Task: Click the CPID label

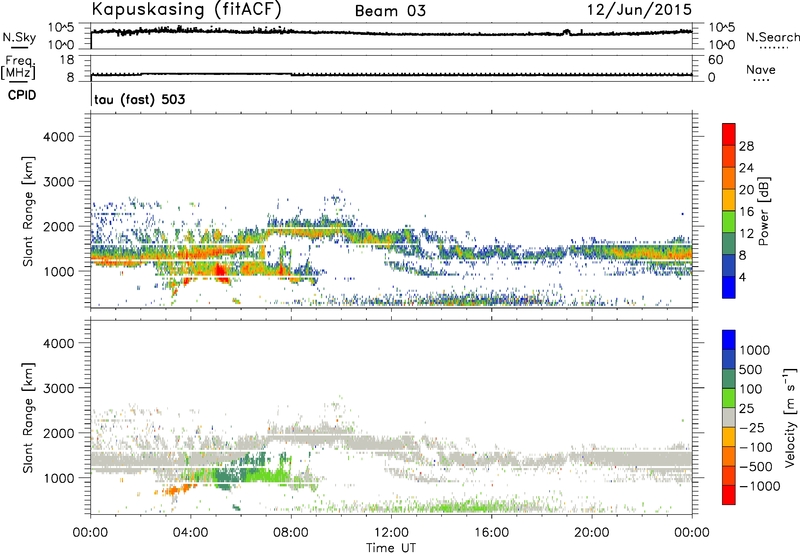Action: [22, 95]
